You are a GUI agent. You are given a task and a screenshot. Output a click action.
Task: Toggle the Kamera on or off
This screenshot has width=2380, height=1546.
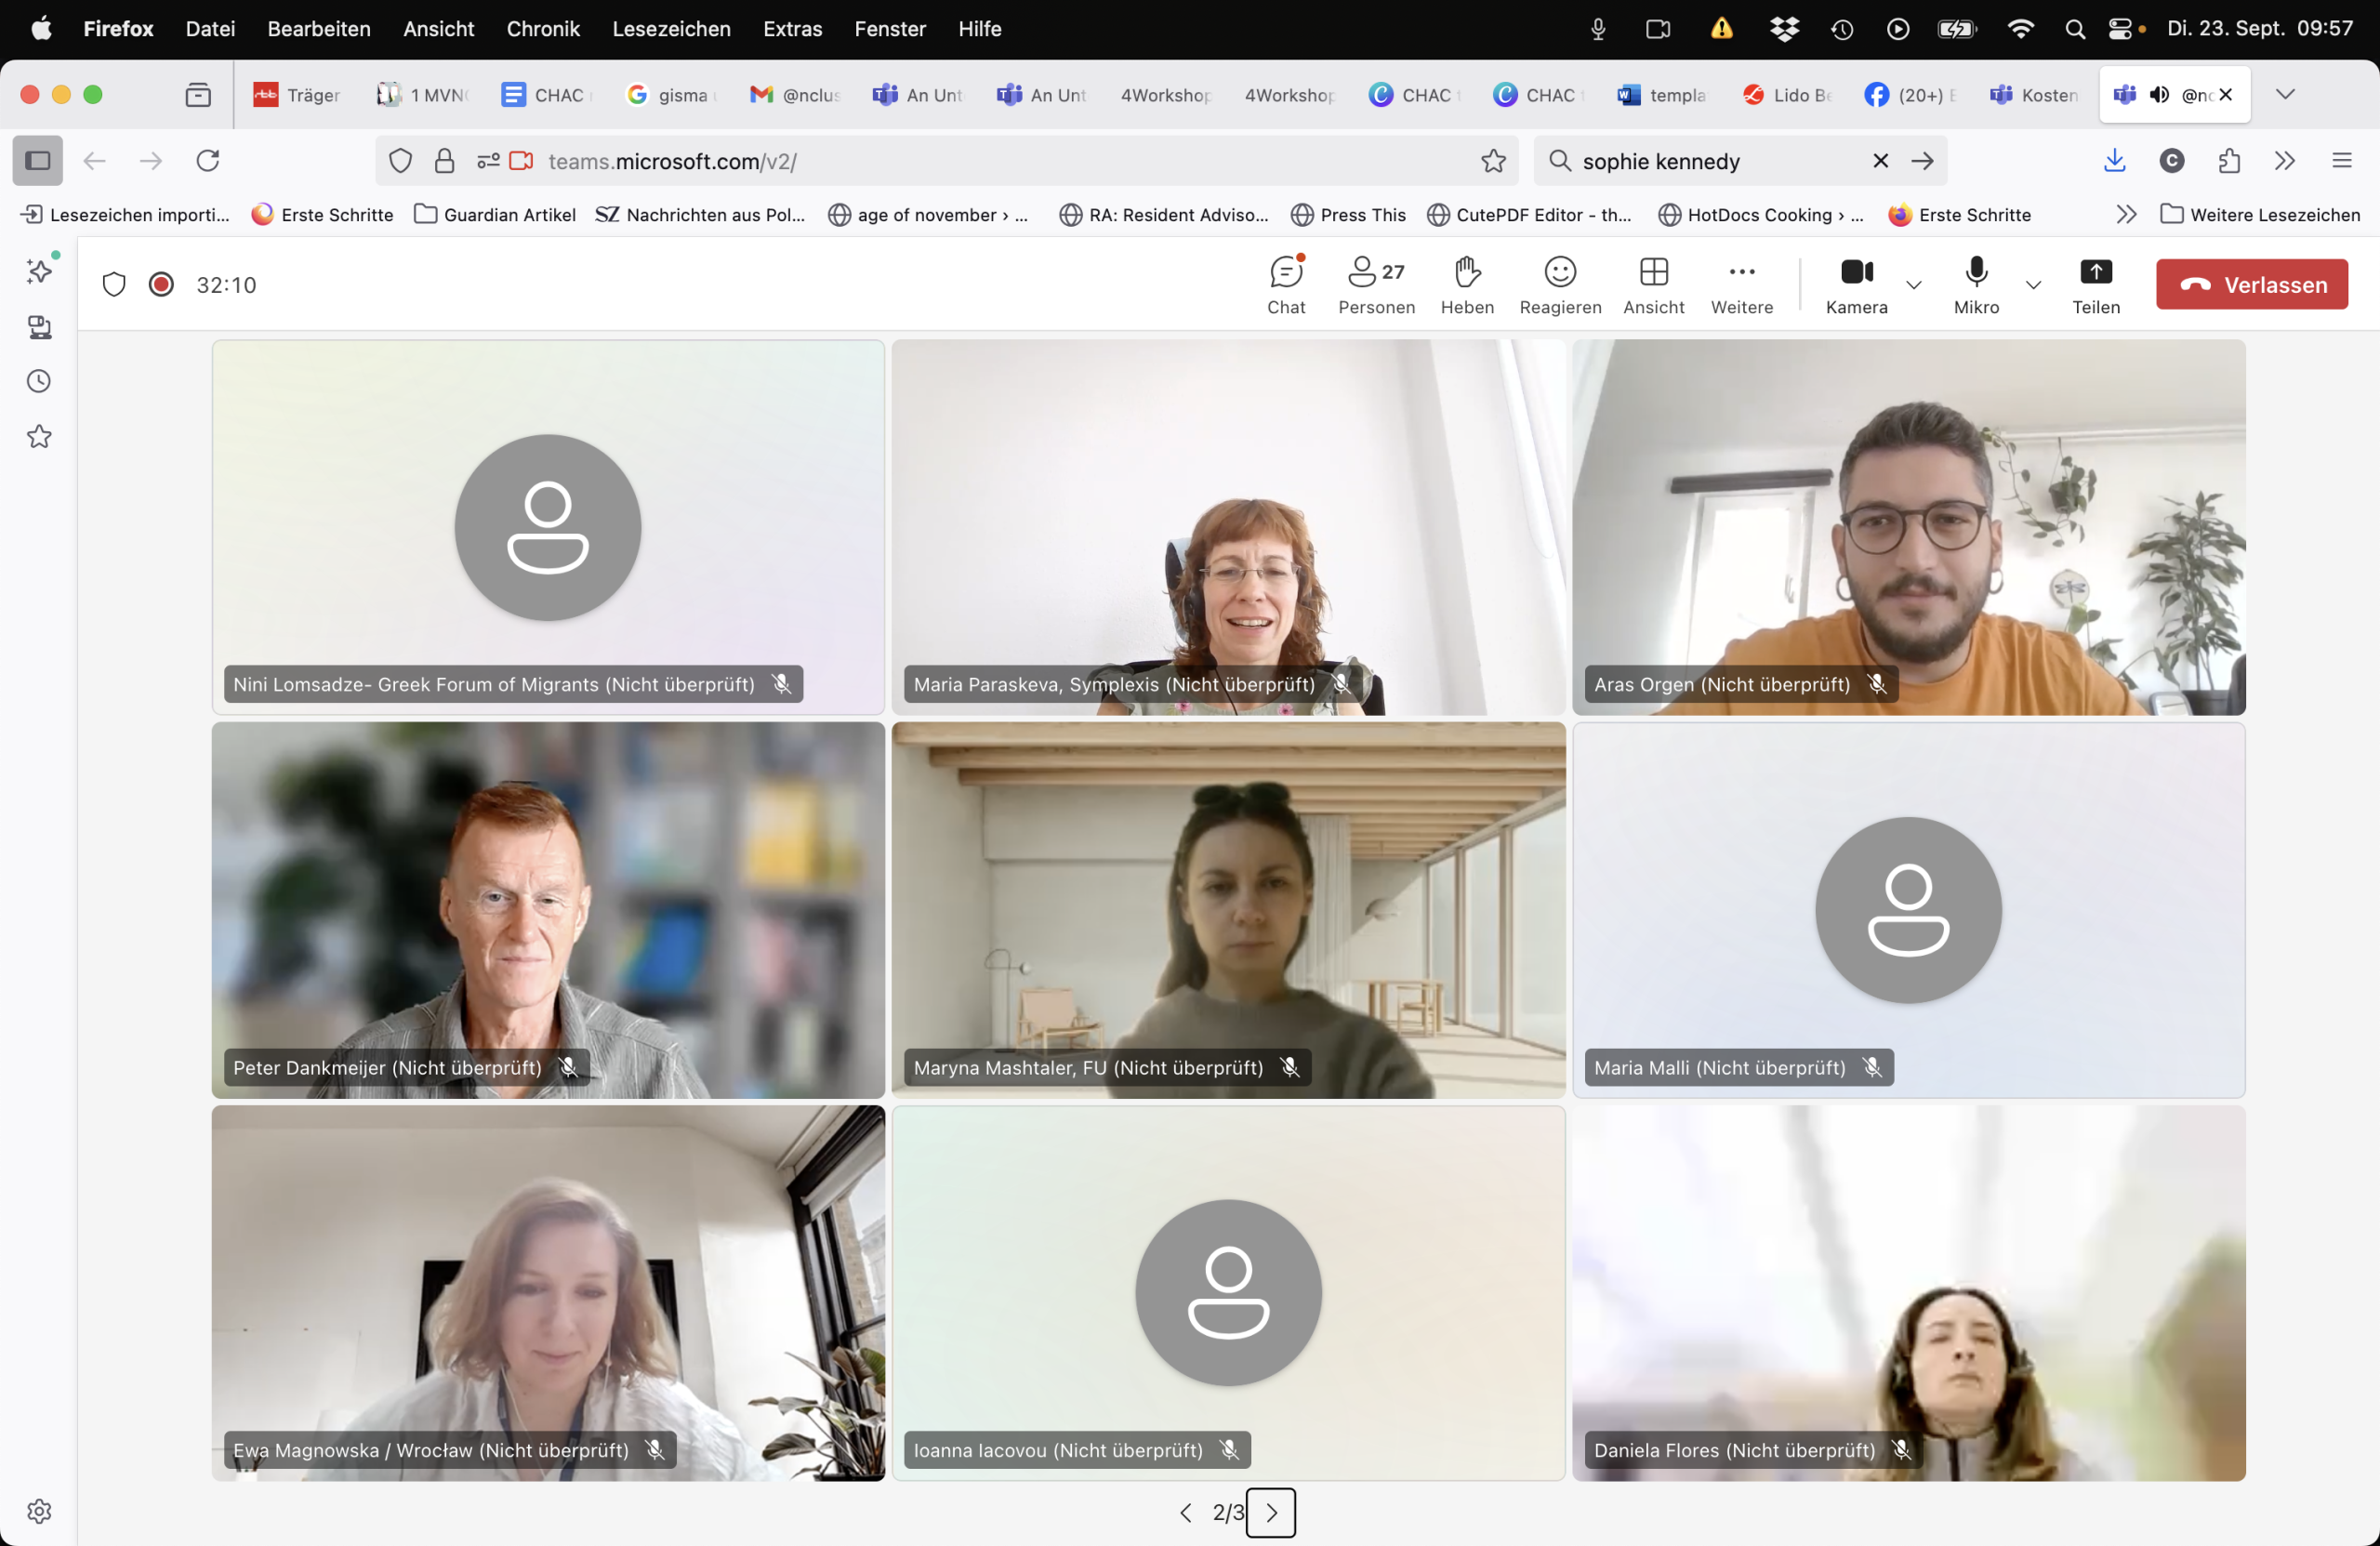[x=1856, y=284]
